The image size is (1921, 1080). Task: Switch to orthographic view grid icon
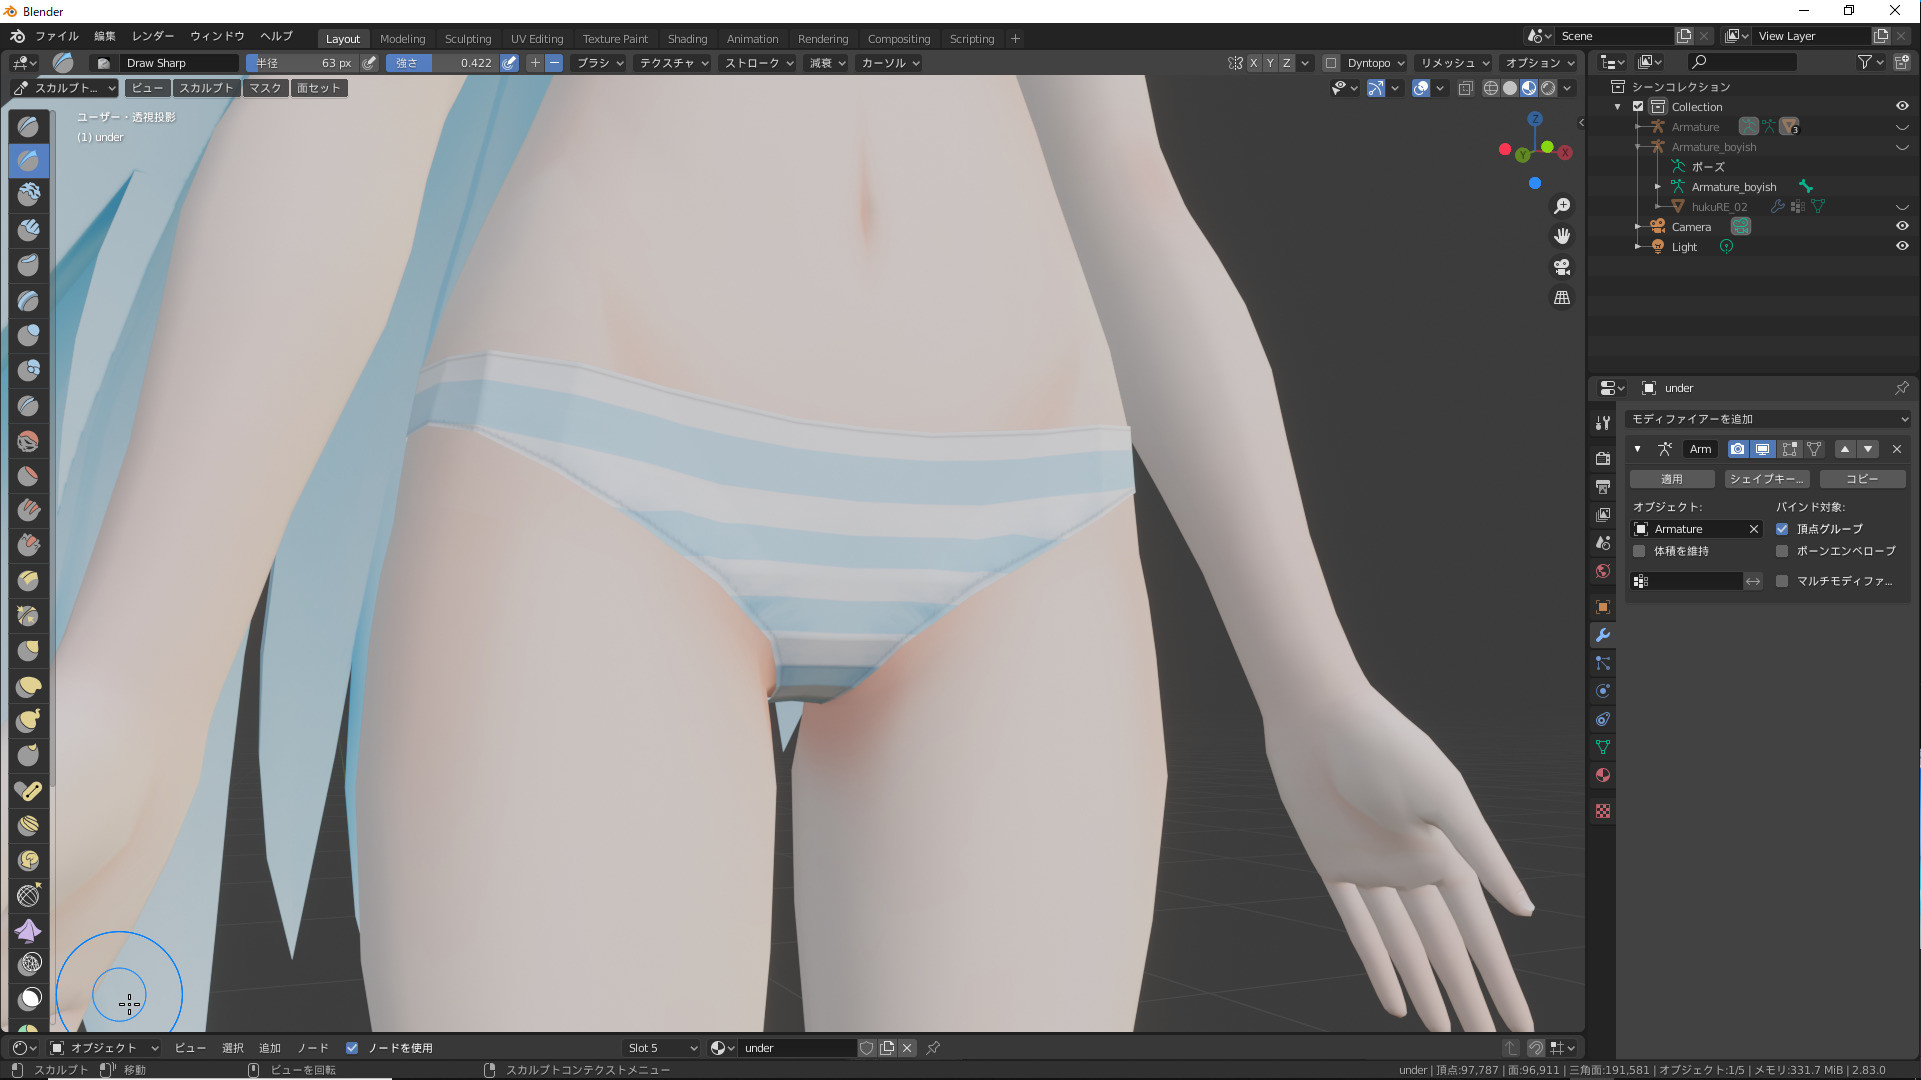[1561, 298]
